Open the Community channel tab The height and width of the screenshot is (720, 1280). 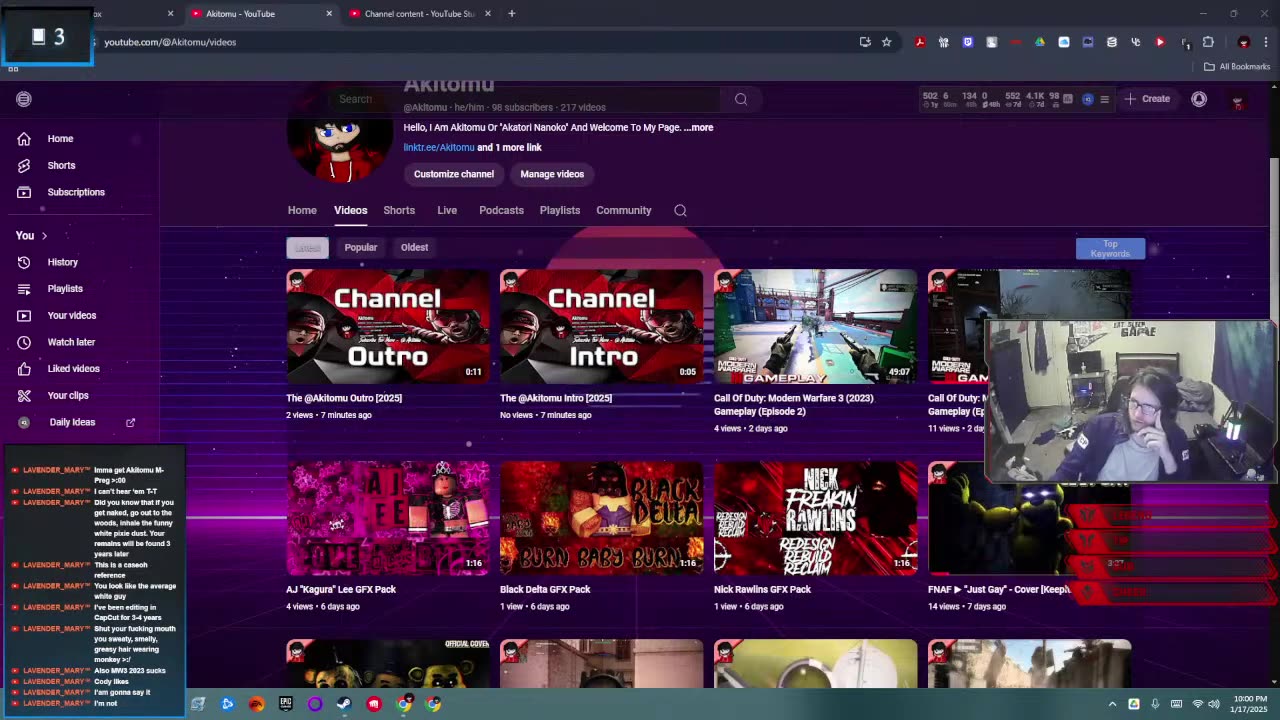click(624, 210)
